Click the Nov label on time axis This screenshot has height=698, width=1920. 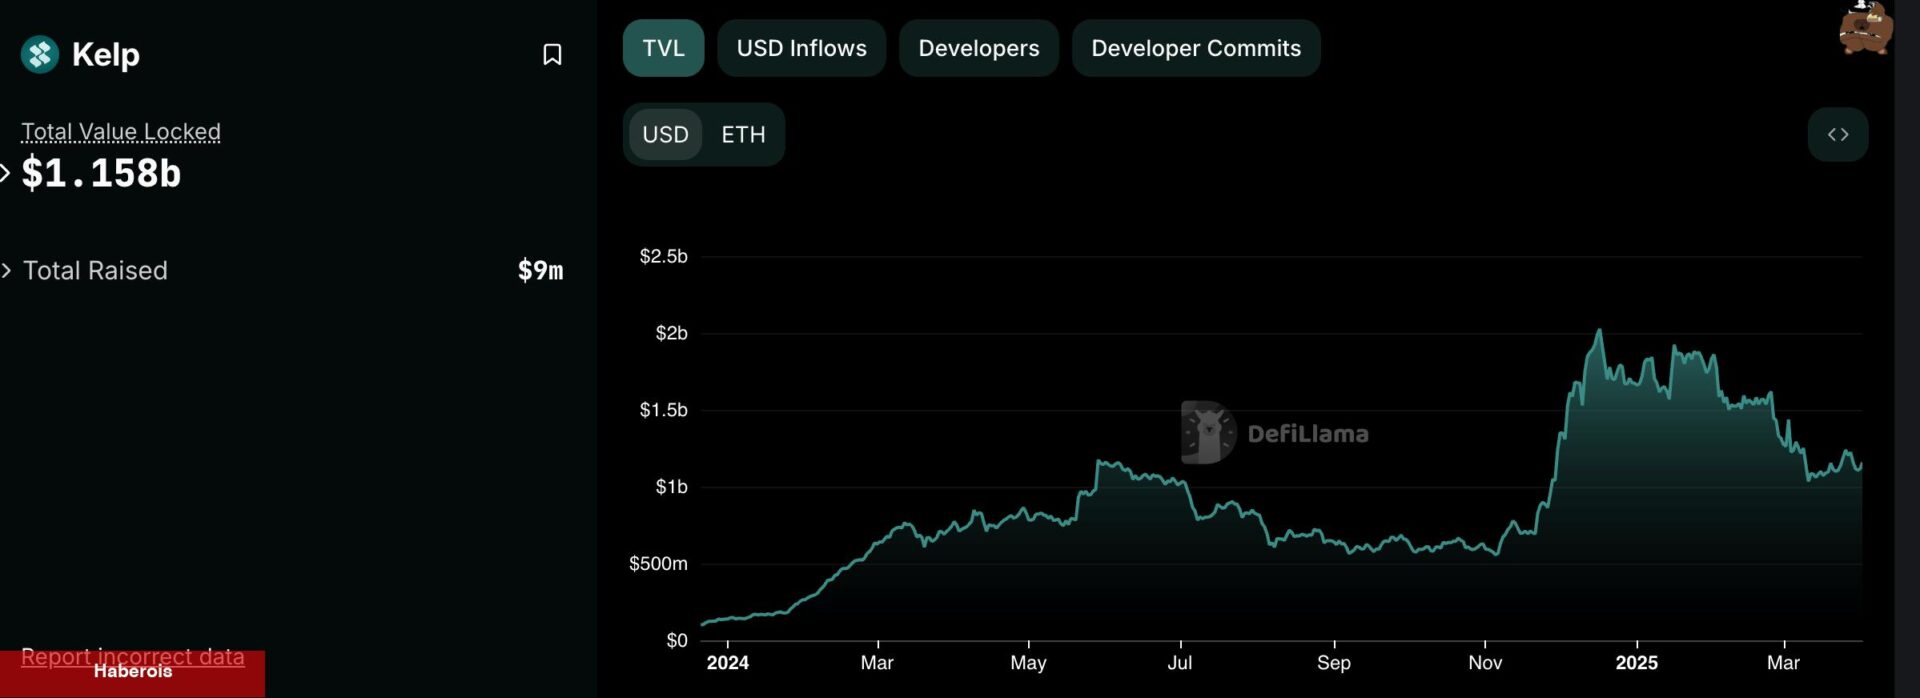pyautogui.click(x=1485, y=662)
